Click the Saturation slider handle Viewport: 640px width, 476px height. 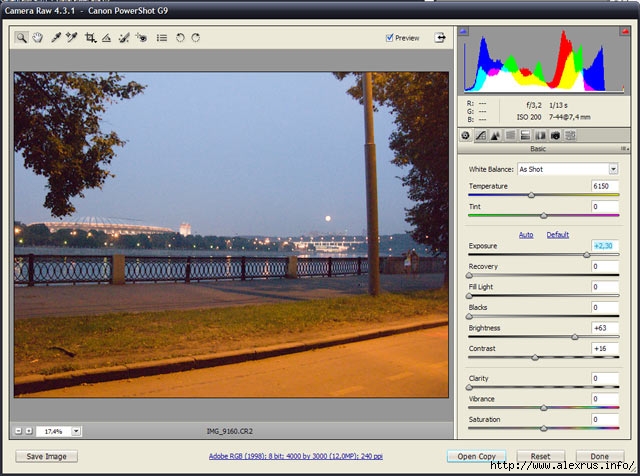point(544,429)
